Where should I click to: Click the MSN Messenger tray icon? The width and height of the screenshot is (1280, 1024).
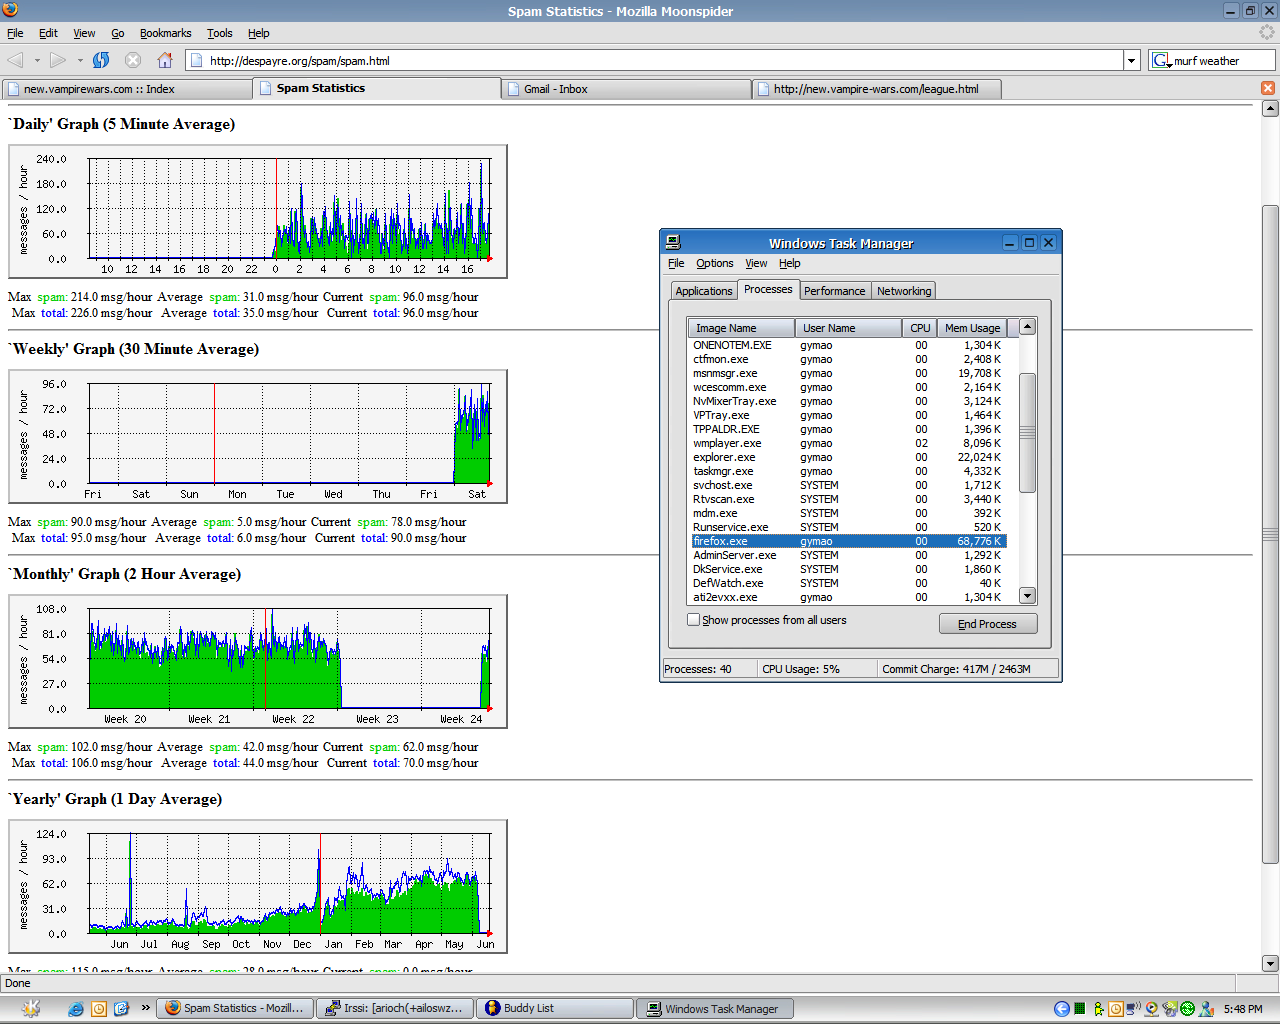[1206, 1009]
